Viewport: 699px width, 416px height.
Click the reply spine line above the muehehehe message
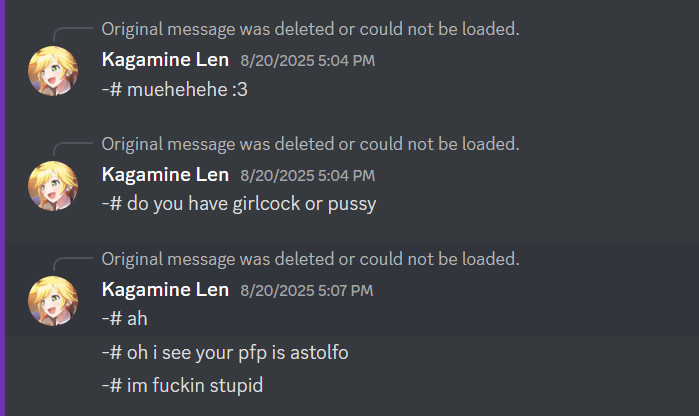pos(73,34)
